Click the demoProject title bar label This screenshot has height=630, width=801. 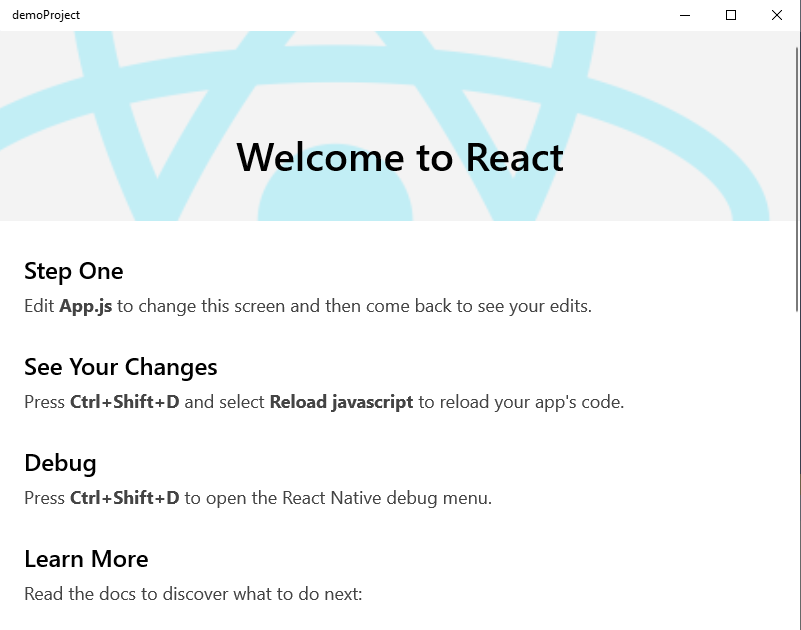pos(47,15)
